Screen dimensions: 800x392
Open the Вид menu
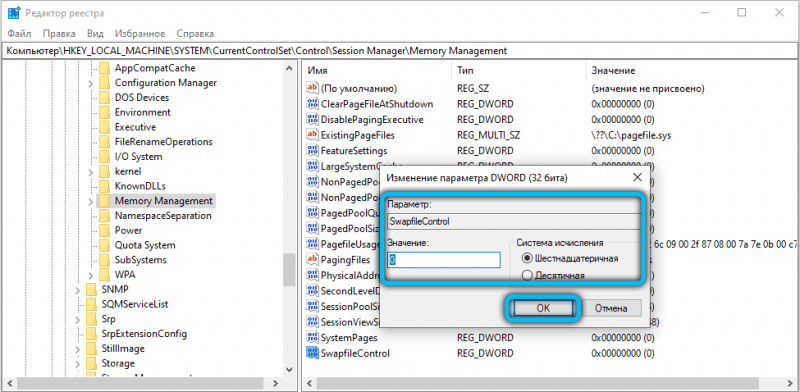click(95, 34)
